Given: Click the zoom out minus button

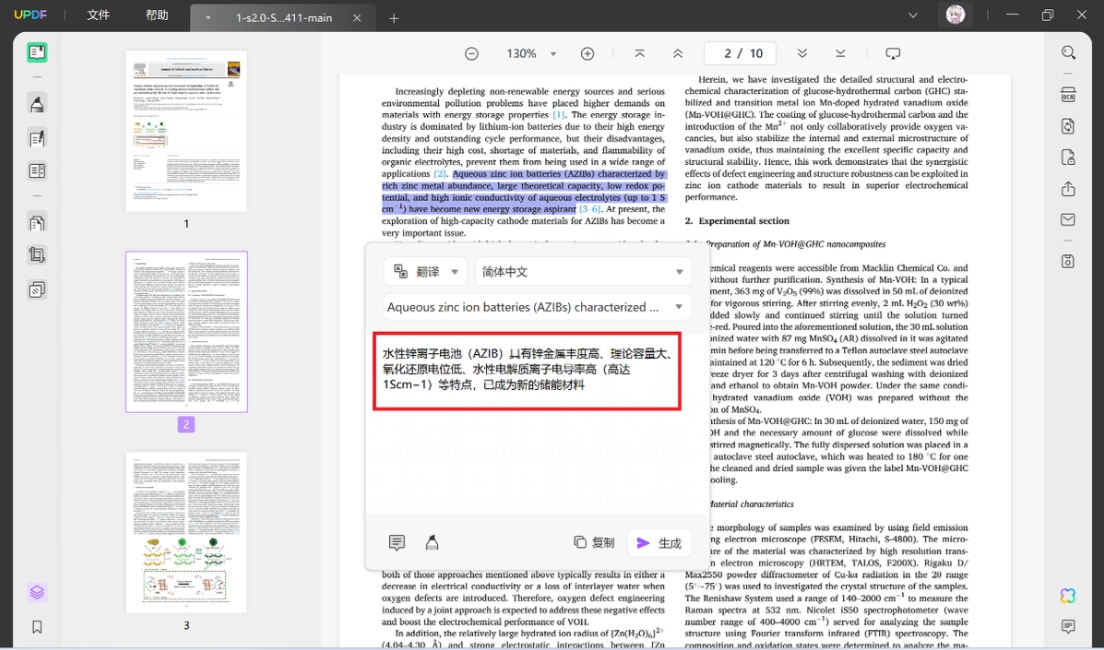Looking at the screenshot, I should tap(472, 54).
